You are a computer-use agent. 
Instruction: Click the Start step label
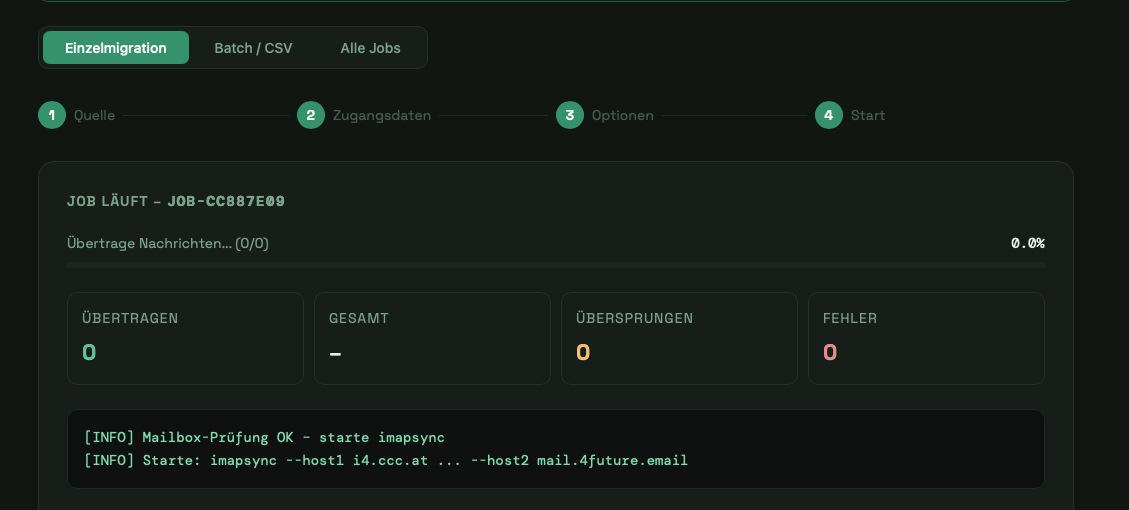[x=868, y=115]
